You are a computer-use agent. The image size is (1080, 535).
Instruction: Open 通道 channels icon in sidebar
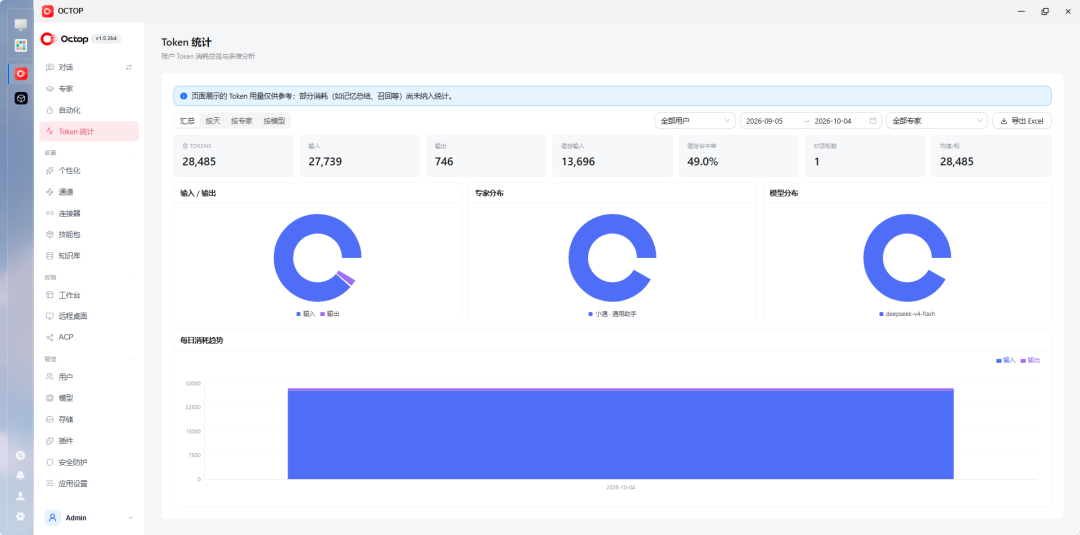click(49, 192)
